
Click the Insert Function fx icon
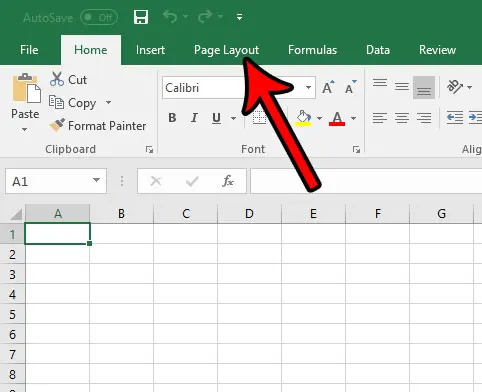pos(228,181)
